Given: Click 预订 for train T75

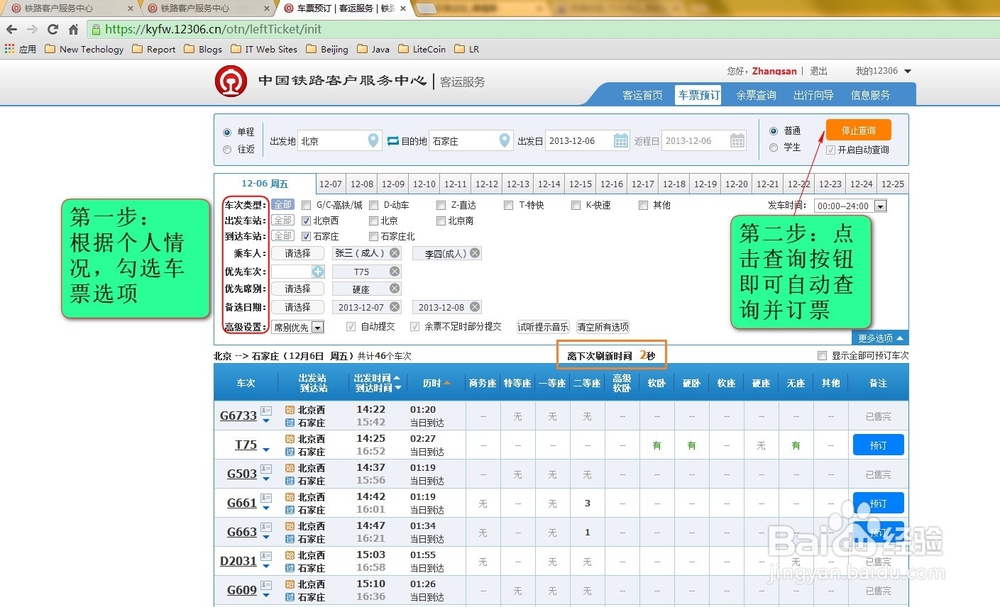Looking at the screenshot, I should [x=877, y=445].
